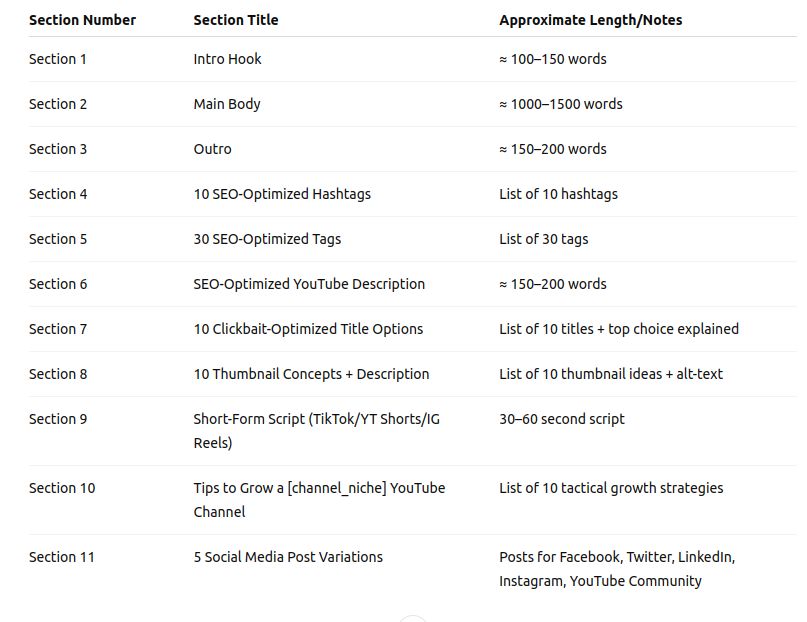
Task: Click the "≈ 1000–1500 words" note
Action: pos(560,104)
